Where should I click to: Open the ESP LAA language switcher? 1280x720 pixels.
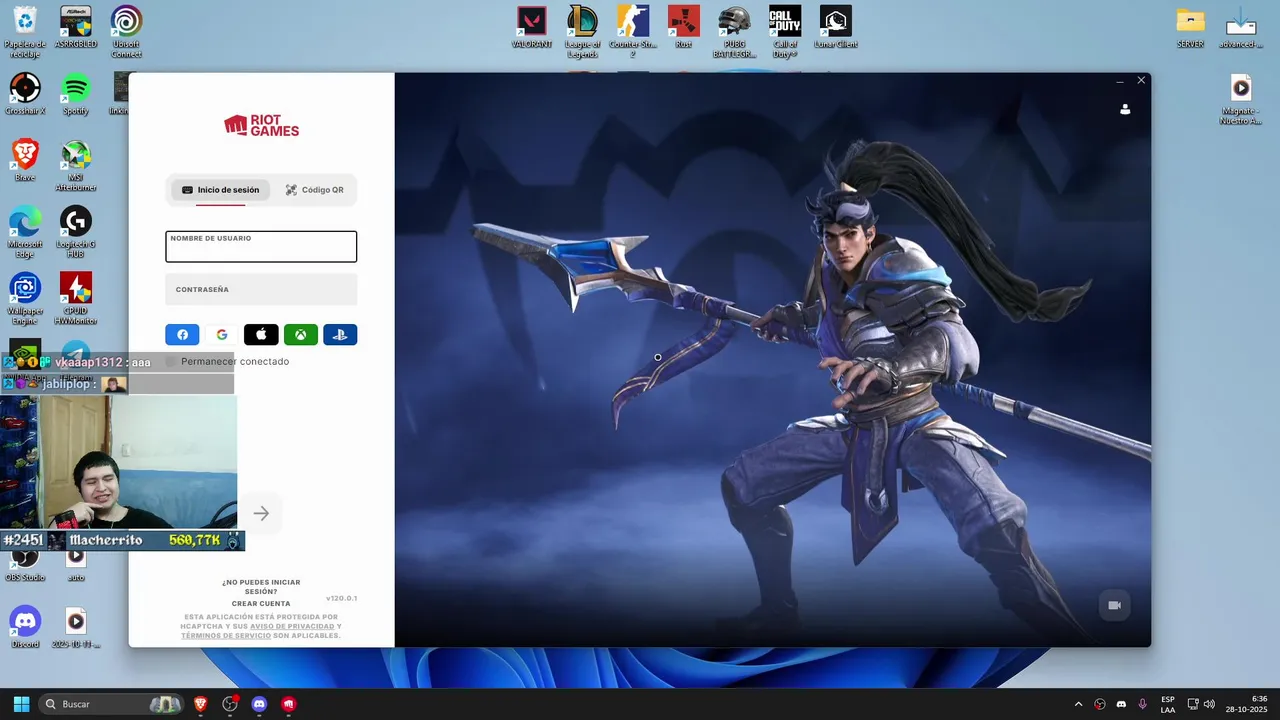(1168, 704)
